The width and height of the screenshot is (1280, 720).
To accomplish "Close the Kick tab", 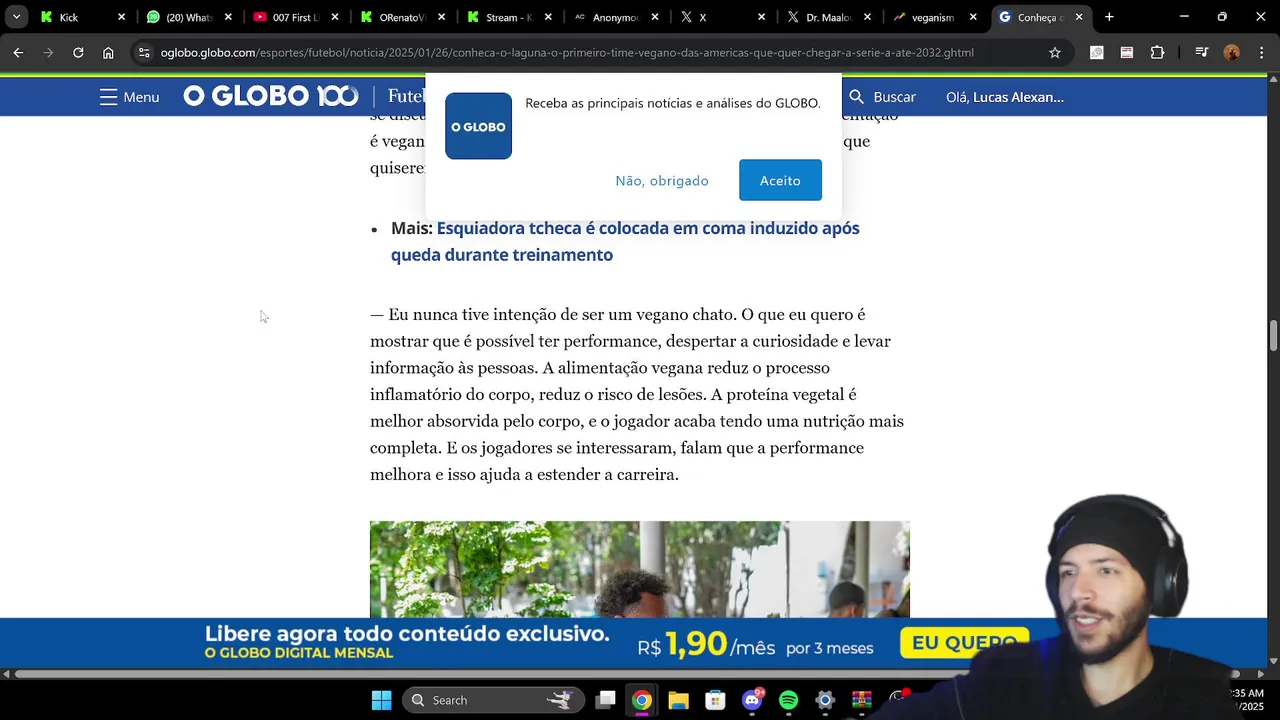I will coord(122,17).
